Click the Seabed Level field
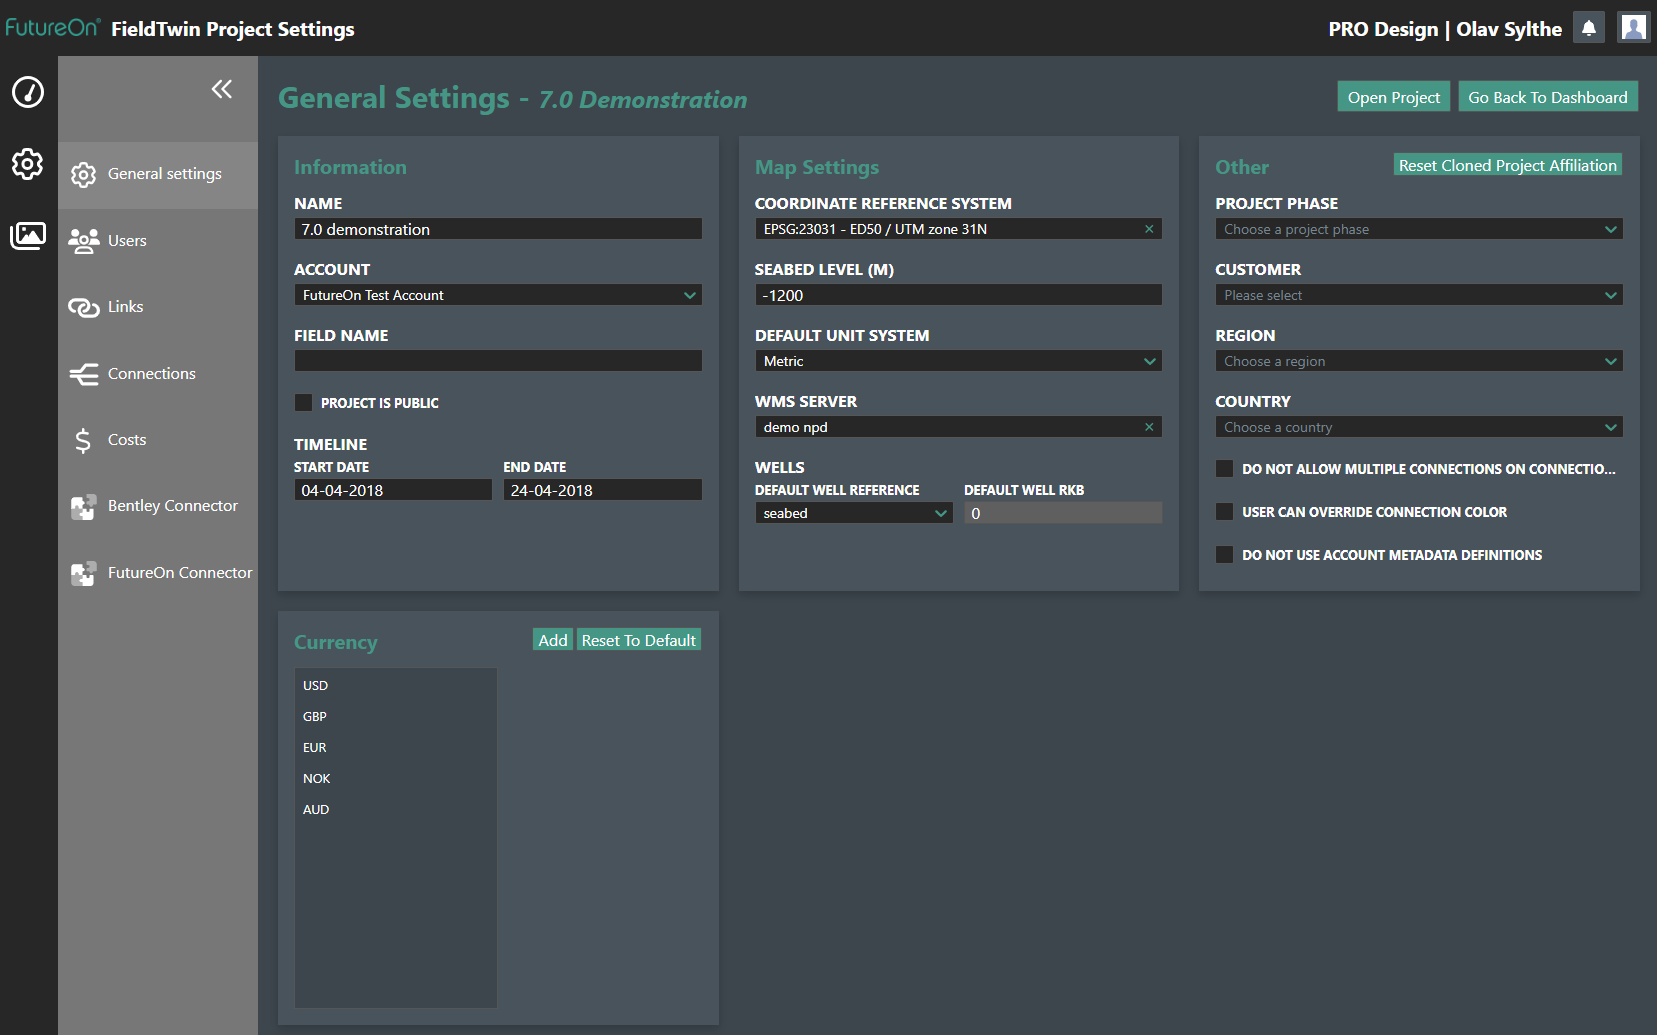Screen dimensions: 1657x1035 (958, 295)
